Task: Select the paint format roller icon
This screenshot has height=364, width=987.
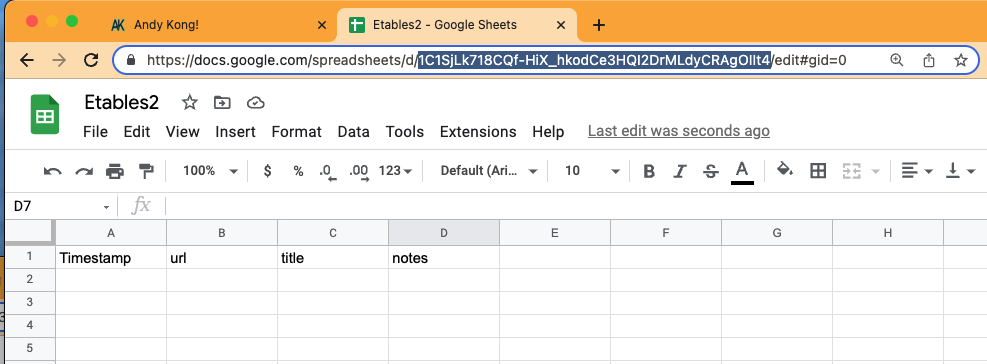Action: (146, 171)
